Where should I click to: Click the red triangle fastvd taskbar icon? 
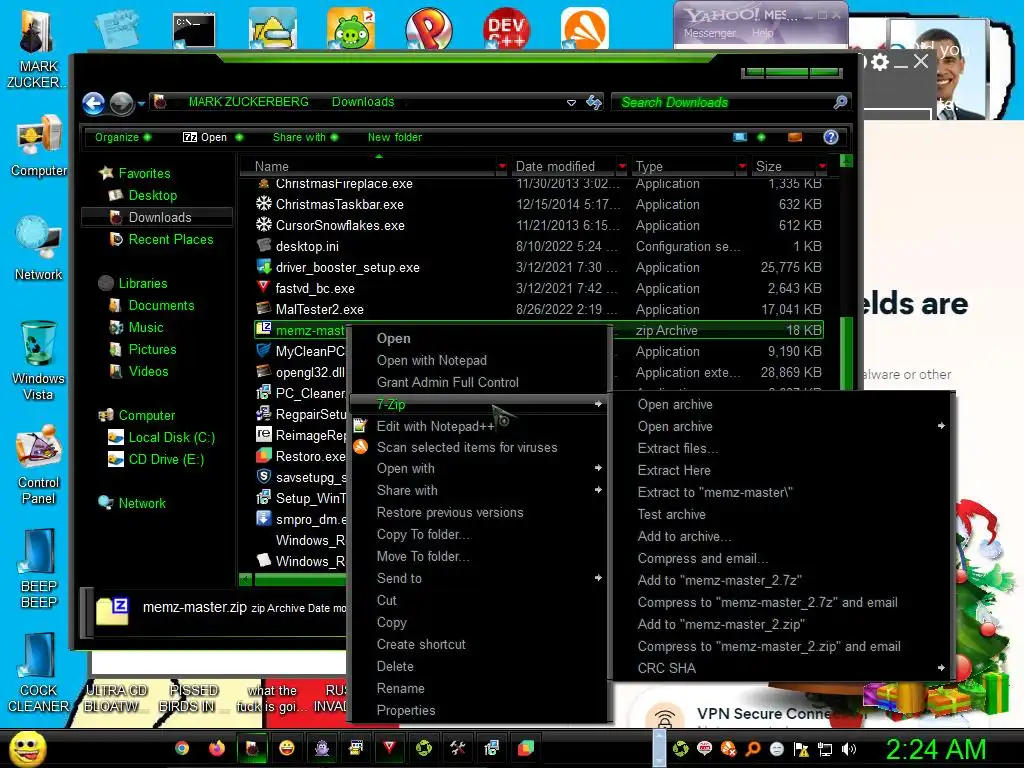coord(390,748)
